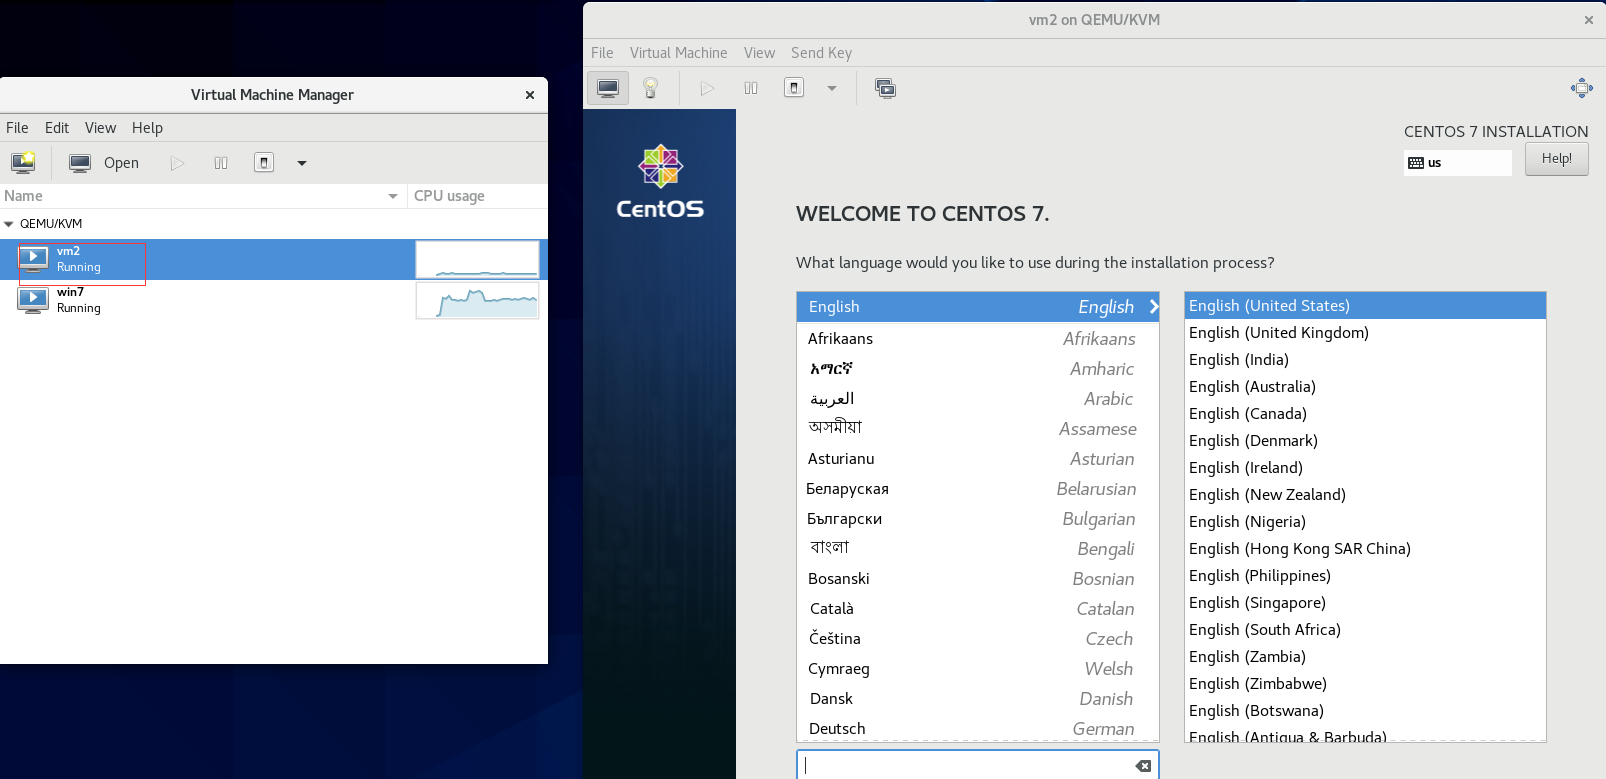
Task: Select Dansk in the language list
Action: point(978,699)
